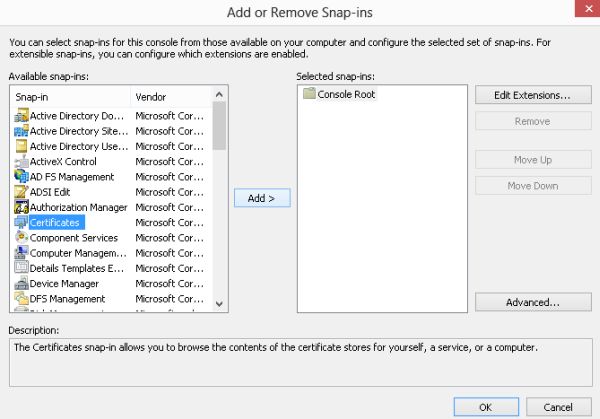Click the snap-in list scroll up arrow
Viewport: 600px width, 419px height.
click(219, 94)
